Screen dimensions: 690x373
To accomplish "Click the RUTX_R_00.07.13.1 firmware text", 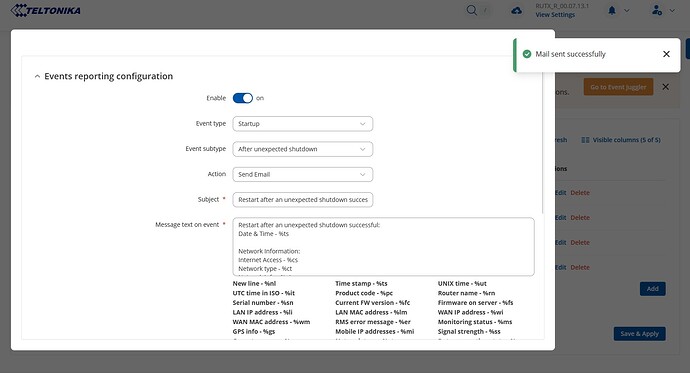I will pos(562,6).
